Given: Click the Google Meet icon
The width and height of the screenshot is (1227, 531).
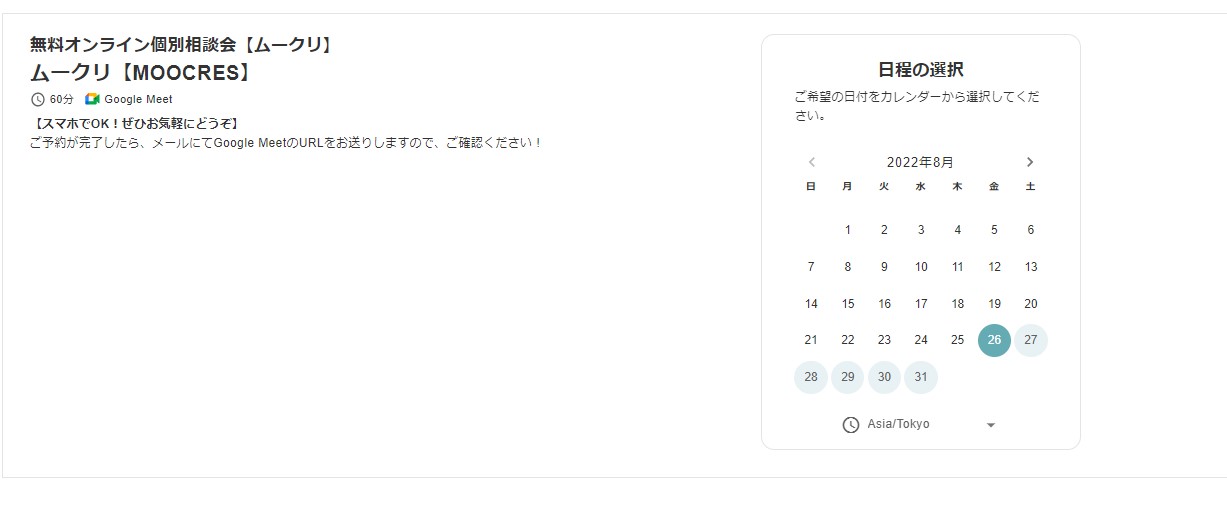Looking at the screenshot, I should pos(92,99).
